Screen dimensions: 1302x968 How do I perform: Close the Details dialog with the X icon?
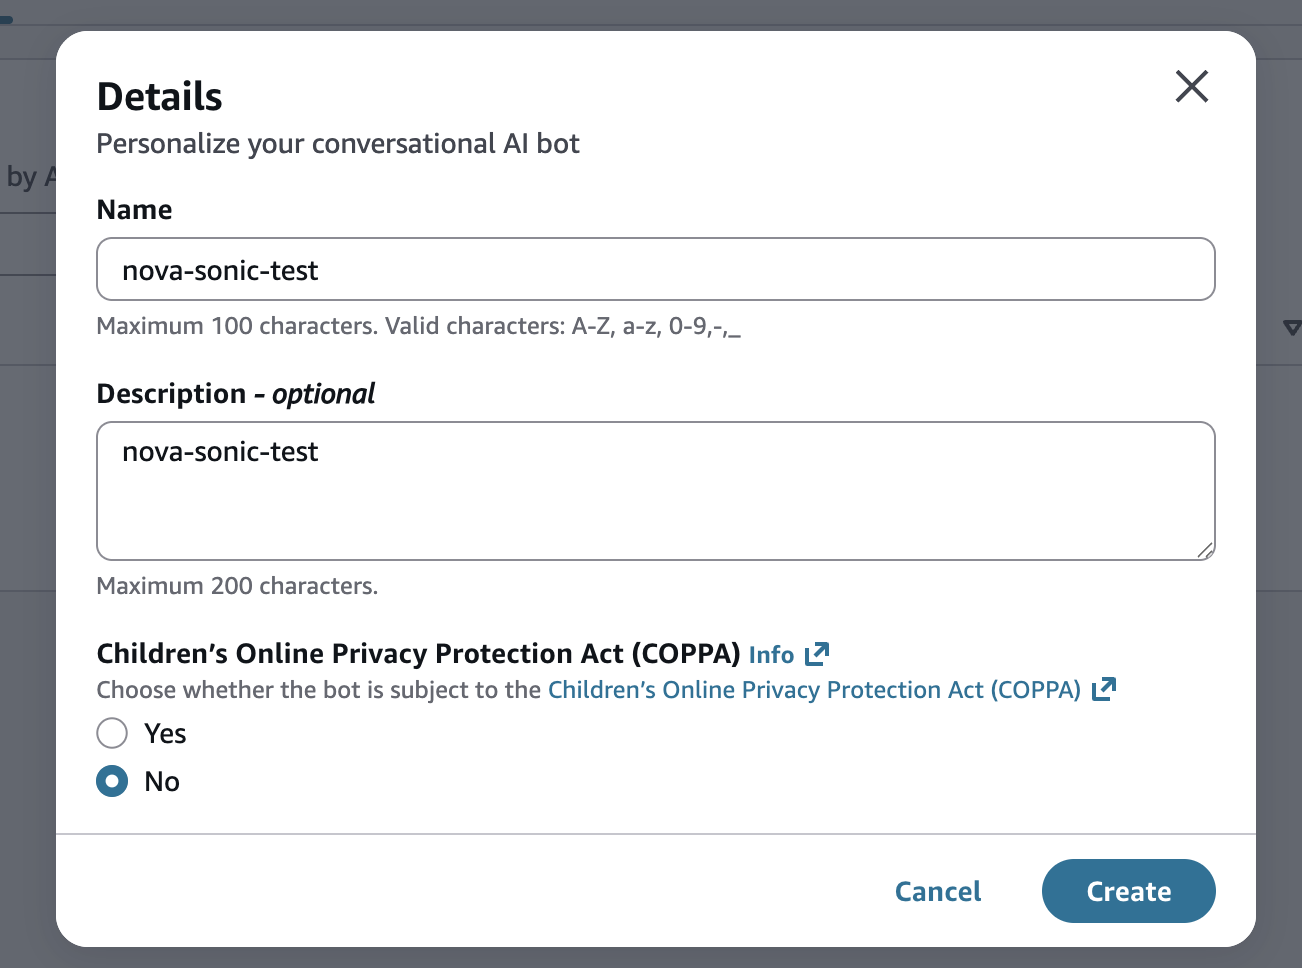pyautogui.click(x=1191, y=87)
